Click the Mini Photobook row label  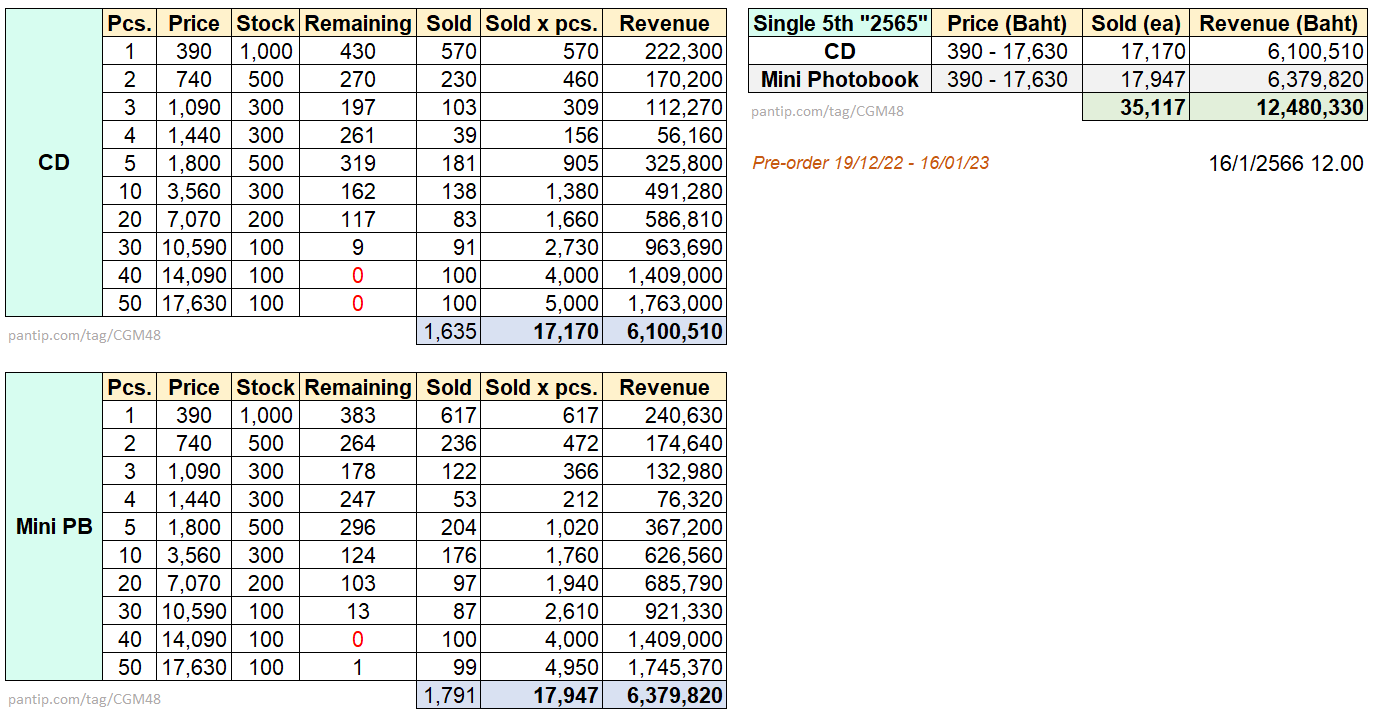pos(840,80)
